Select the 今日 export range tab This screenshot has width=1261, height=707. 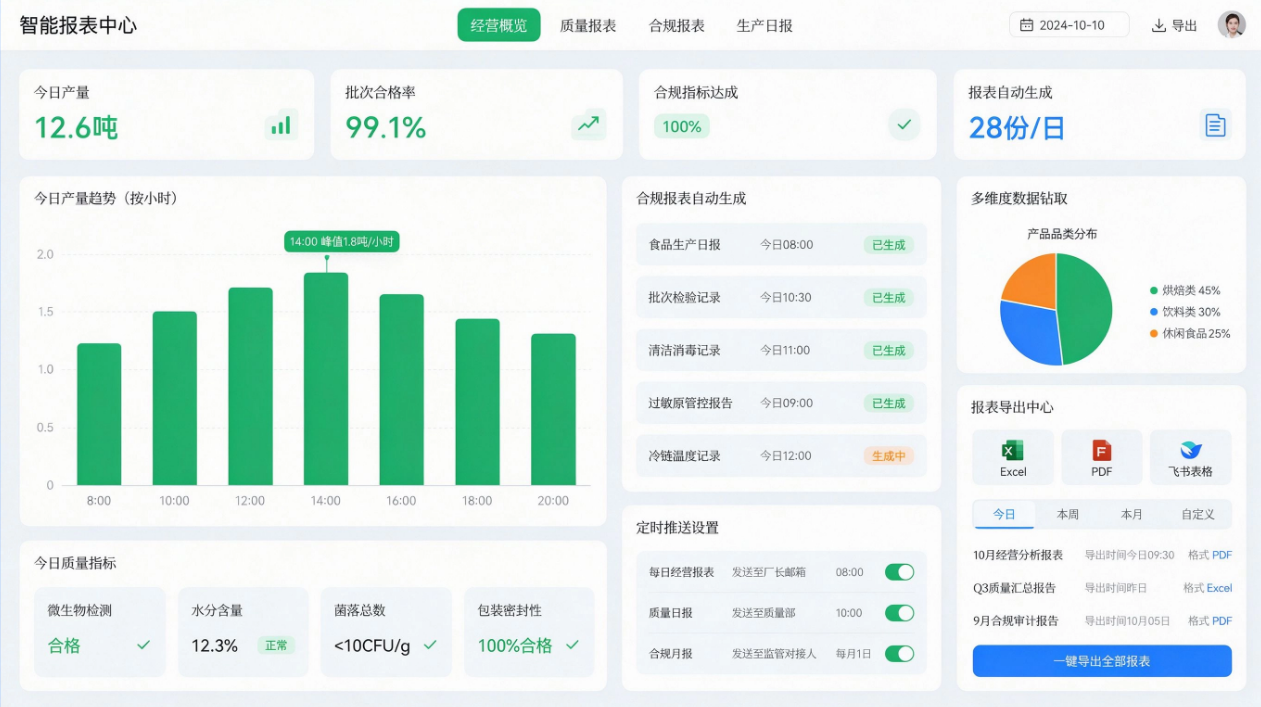click(1004, 514)
